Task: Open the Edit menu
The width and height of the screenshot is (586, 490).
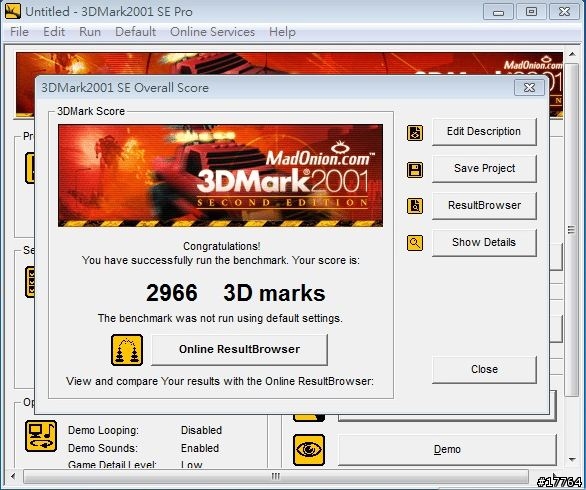Action: [54, 32]
